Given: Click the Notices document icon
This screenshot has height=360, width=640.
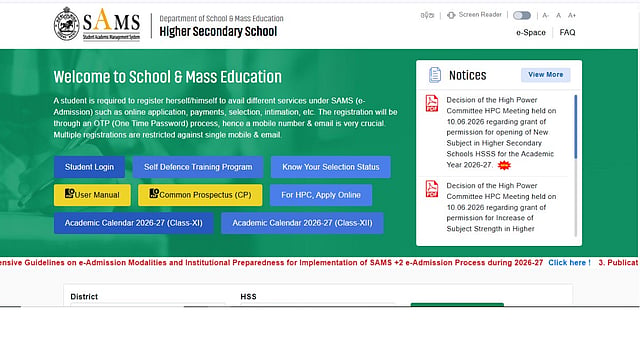Looking at the screenshot, I should (435, 75).
